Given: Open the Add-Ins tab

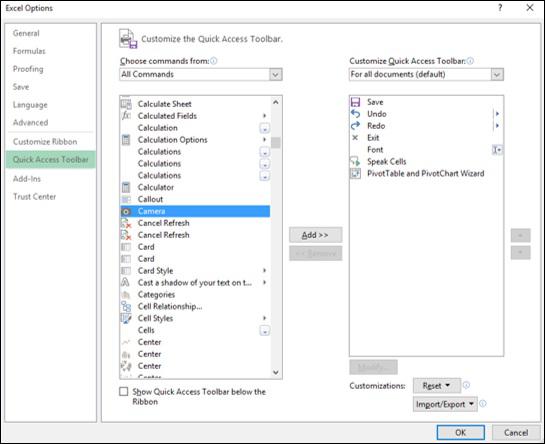Looking at the screenshot, I should coord(27,179).
